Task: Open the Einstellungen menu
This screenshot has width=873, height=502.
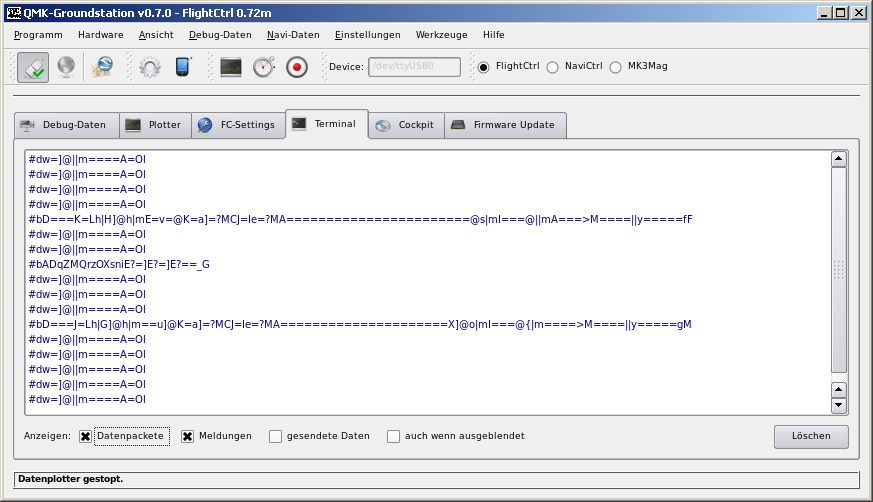Action: pyautogui.click(x=367, y=34)
